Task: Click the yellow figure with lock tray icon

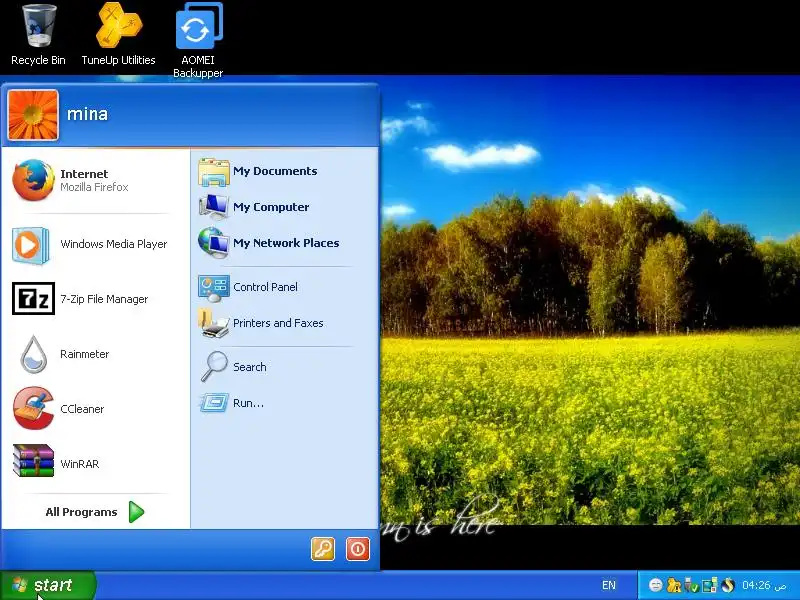Action: (674, 585)
